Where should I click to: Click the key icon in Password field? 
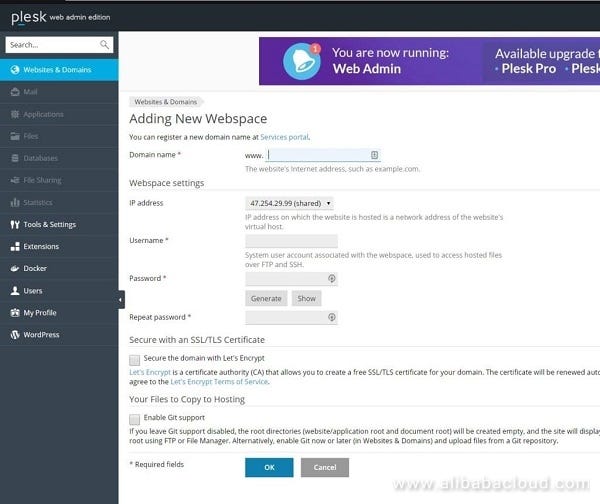tap(332, 279)
